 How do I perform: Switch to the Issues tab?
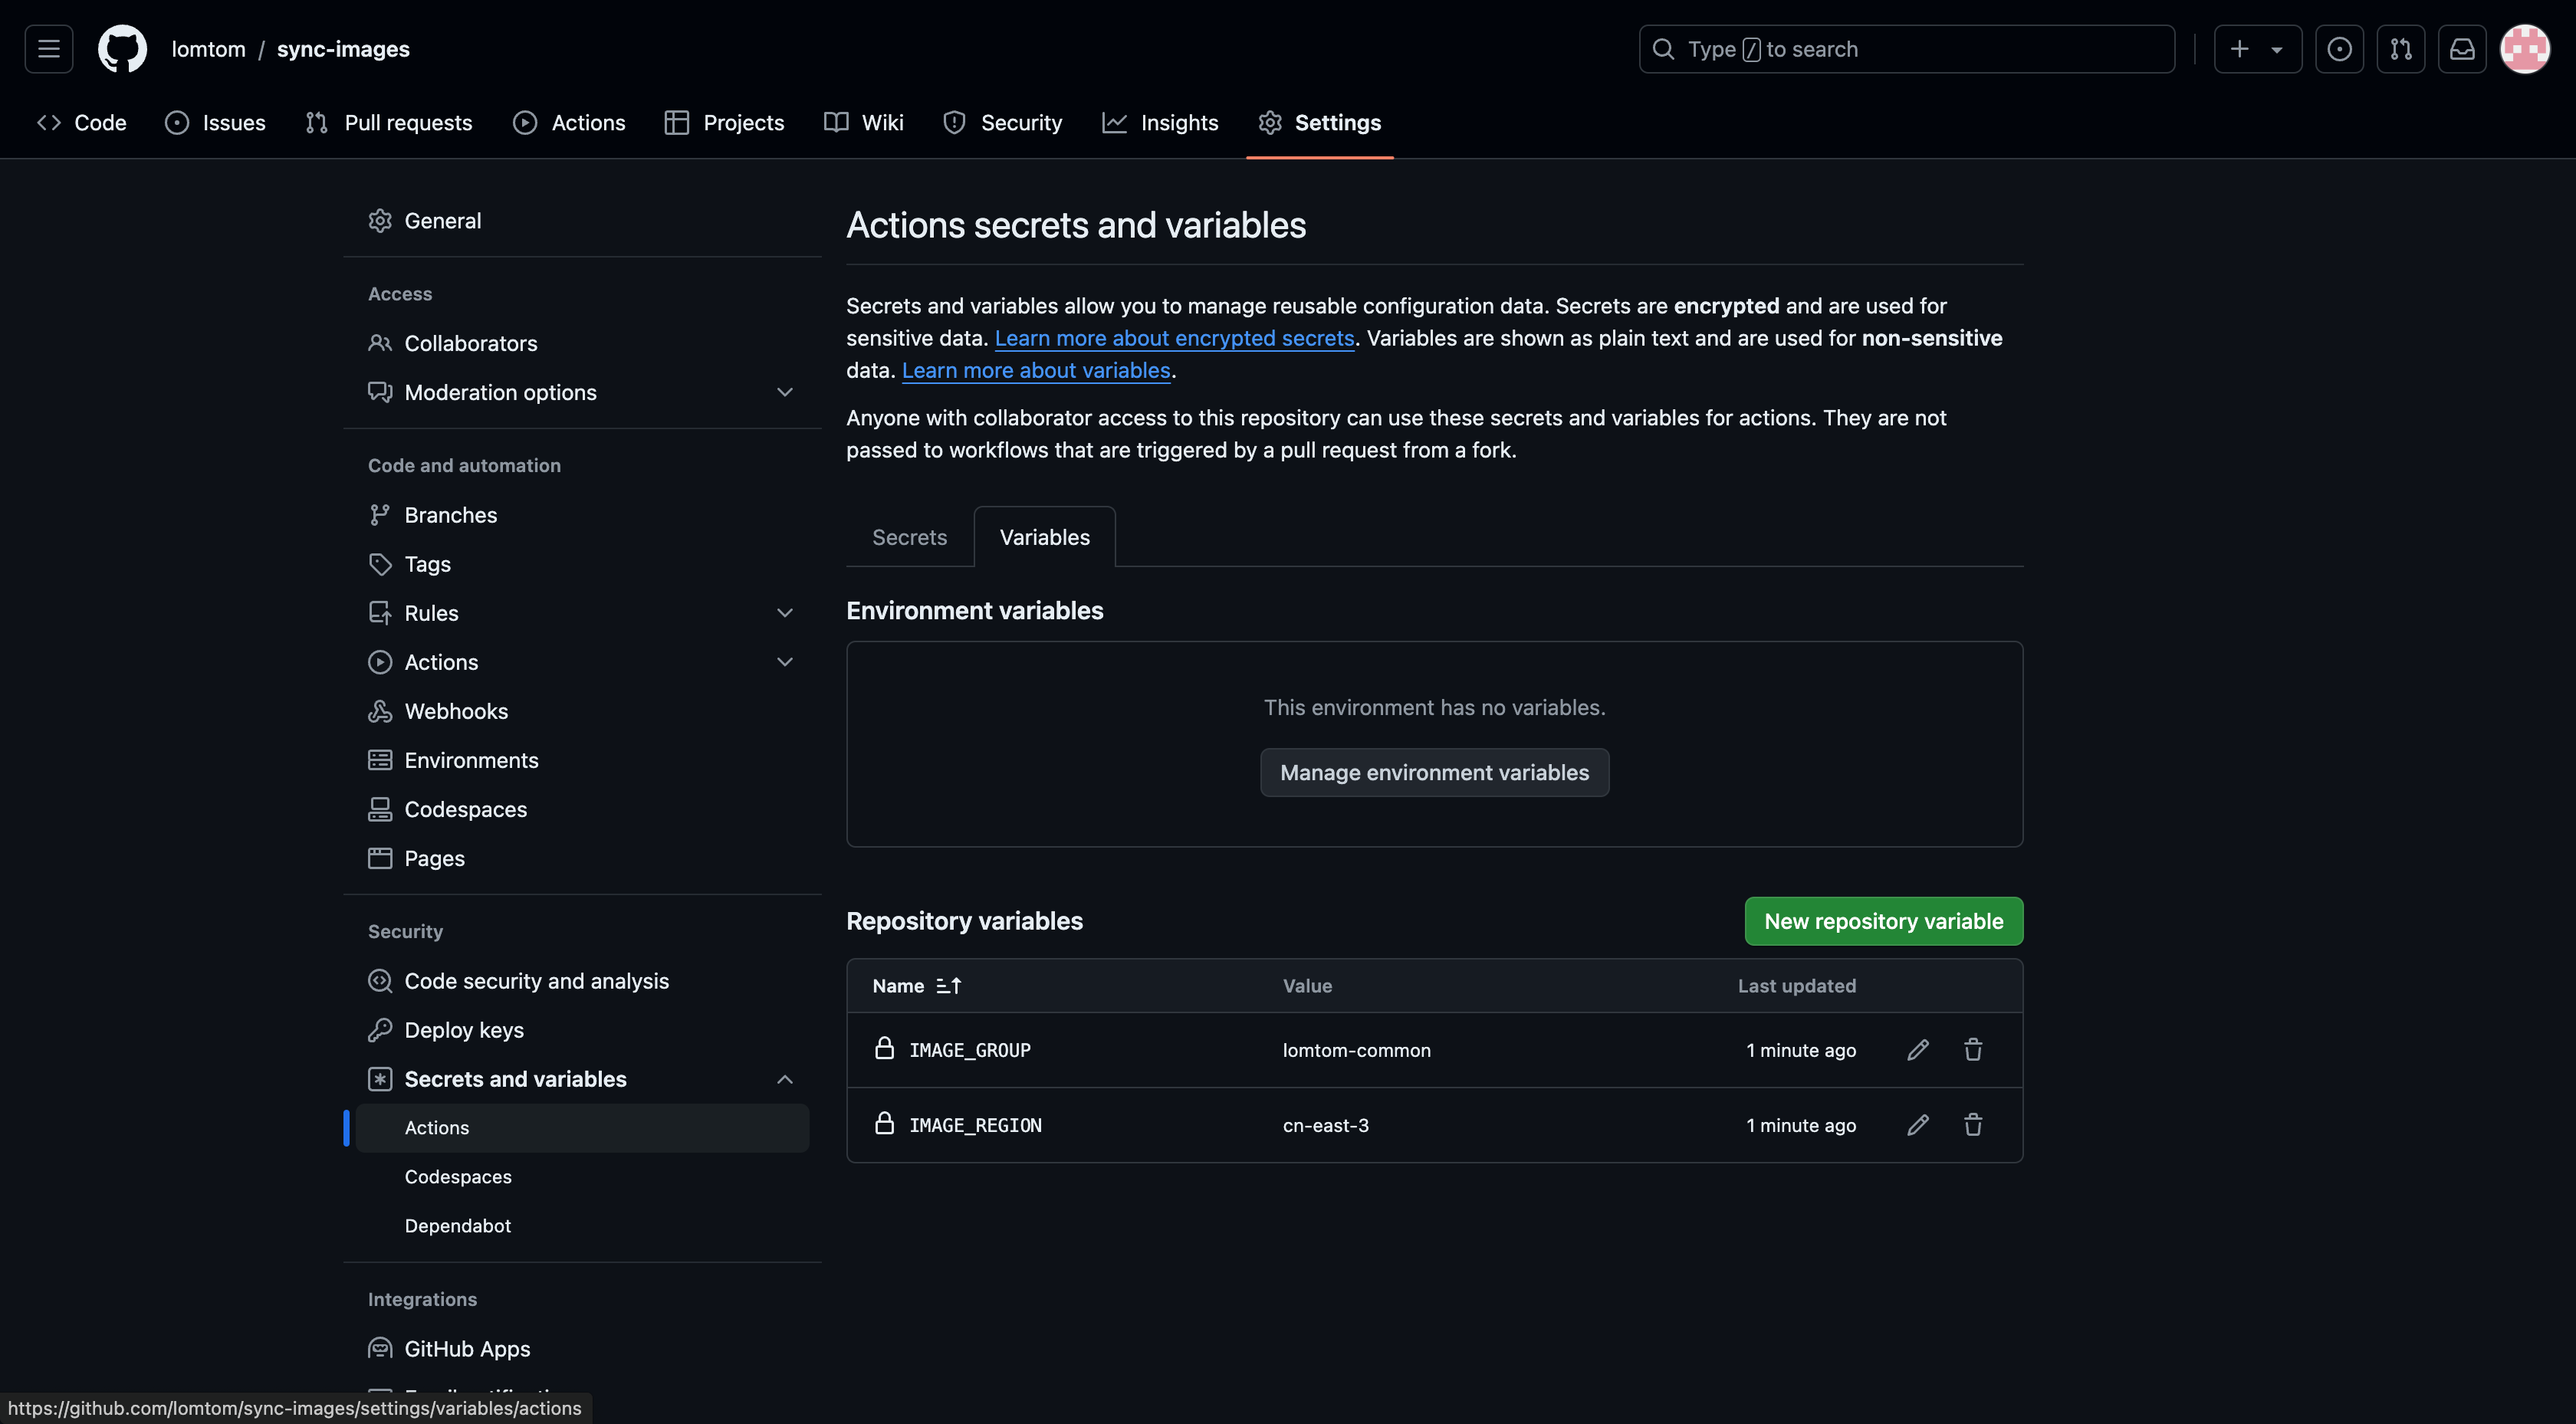215,122
